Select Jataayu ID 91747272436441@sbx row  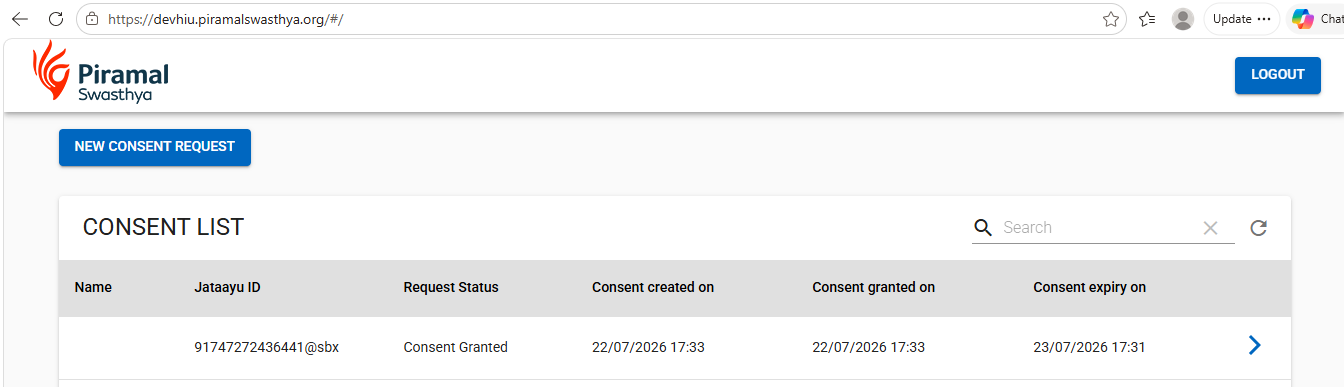click(675, 347)
